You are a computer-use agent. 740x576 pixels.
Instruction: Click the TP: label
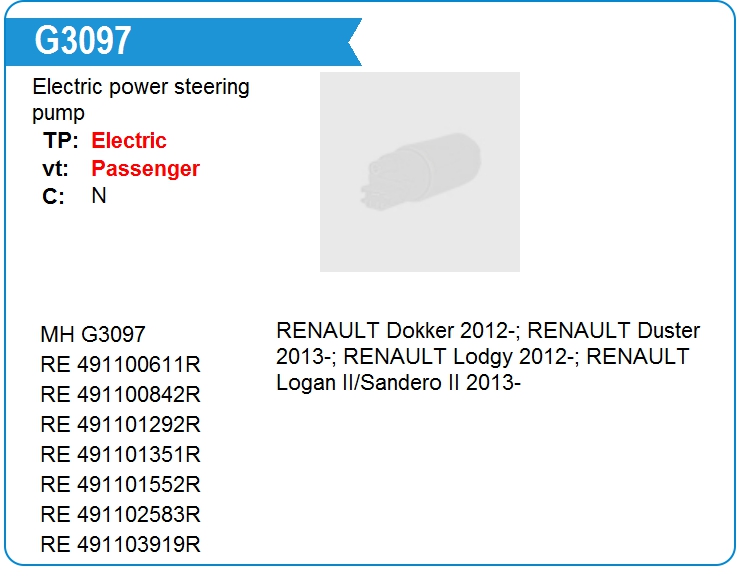click(x=60, y=140)
